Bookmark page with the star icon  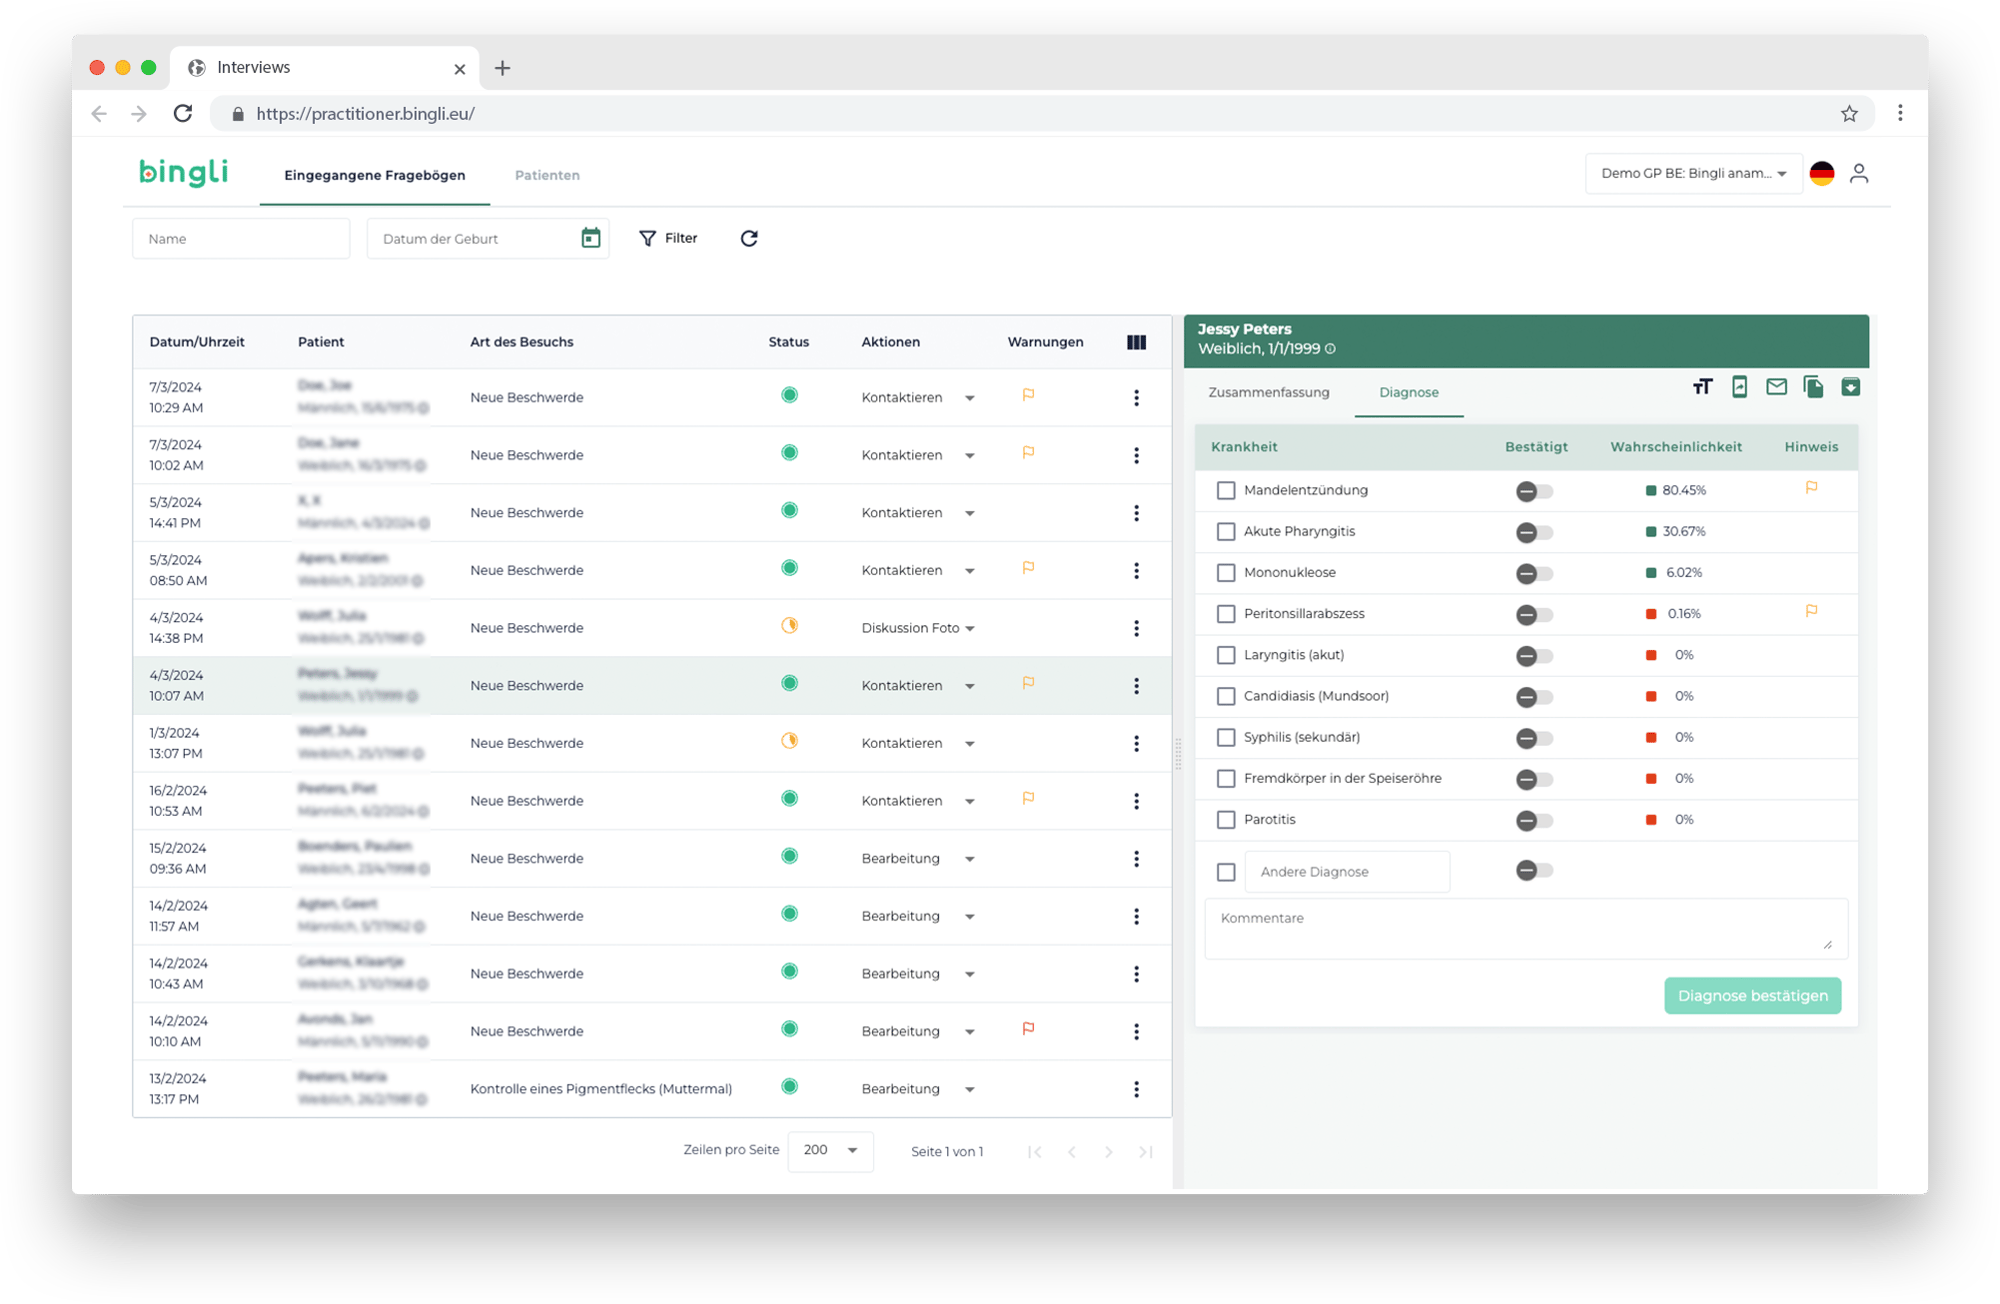click(x=1849, y=113)
